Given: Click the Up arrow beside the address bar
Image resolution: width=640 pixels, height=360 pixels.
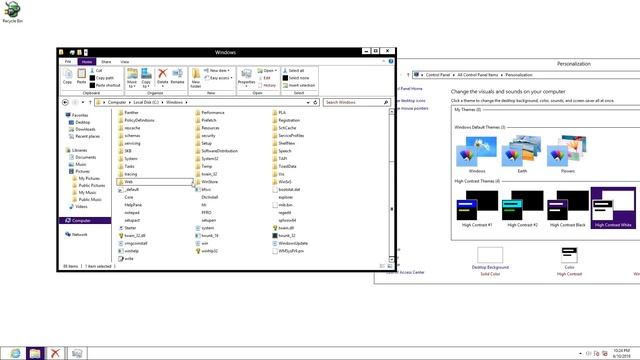Looking at the screenshot, I should pos(90,102).
